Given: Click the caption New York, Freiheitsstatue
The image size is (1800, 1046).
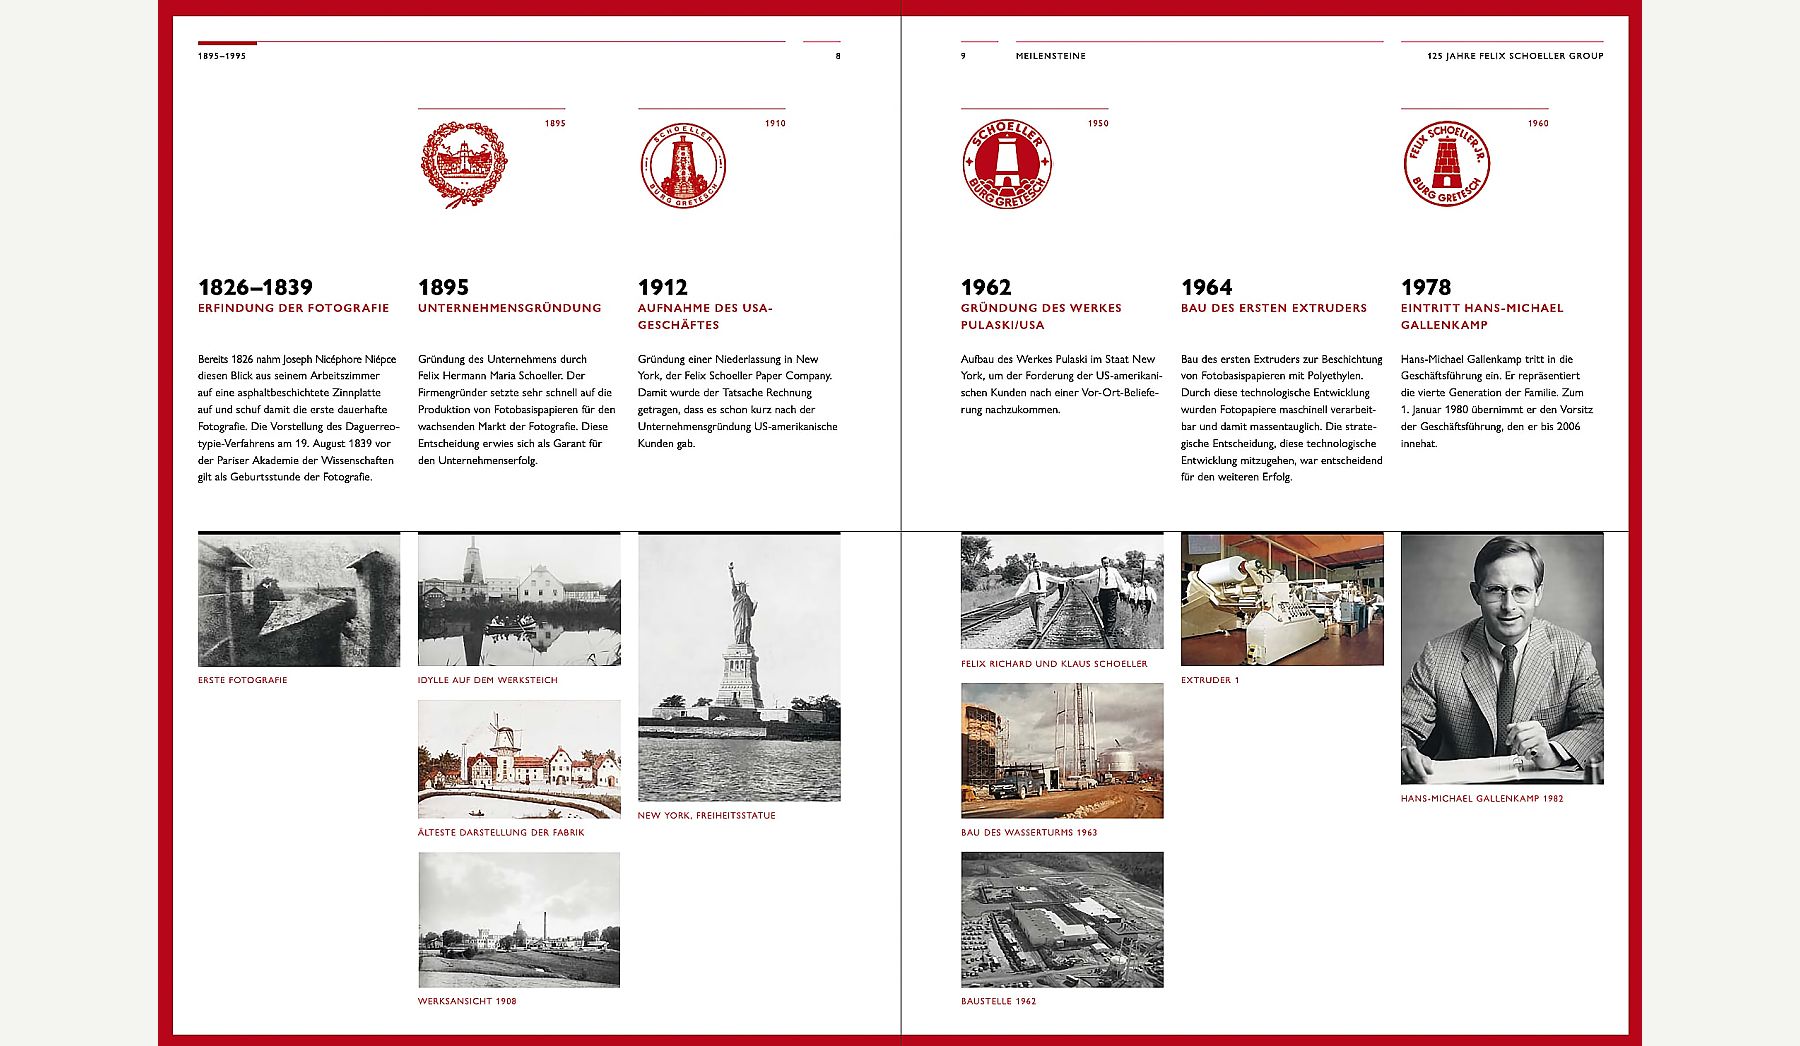Looking at the screenshot, I should pyautogui.click(x=707, y=815).
